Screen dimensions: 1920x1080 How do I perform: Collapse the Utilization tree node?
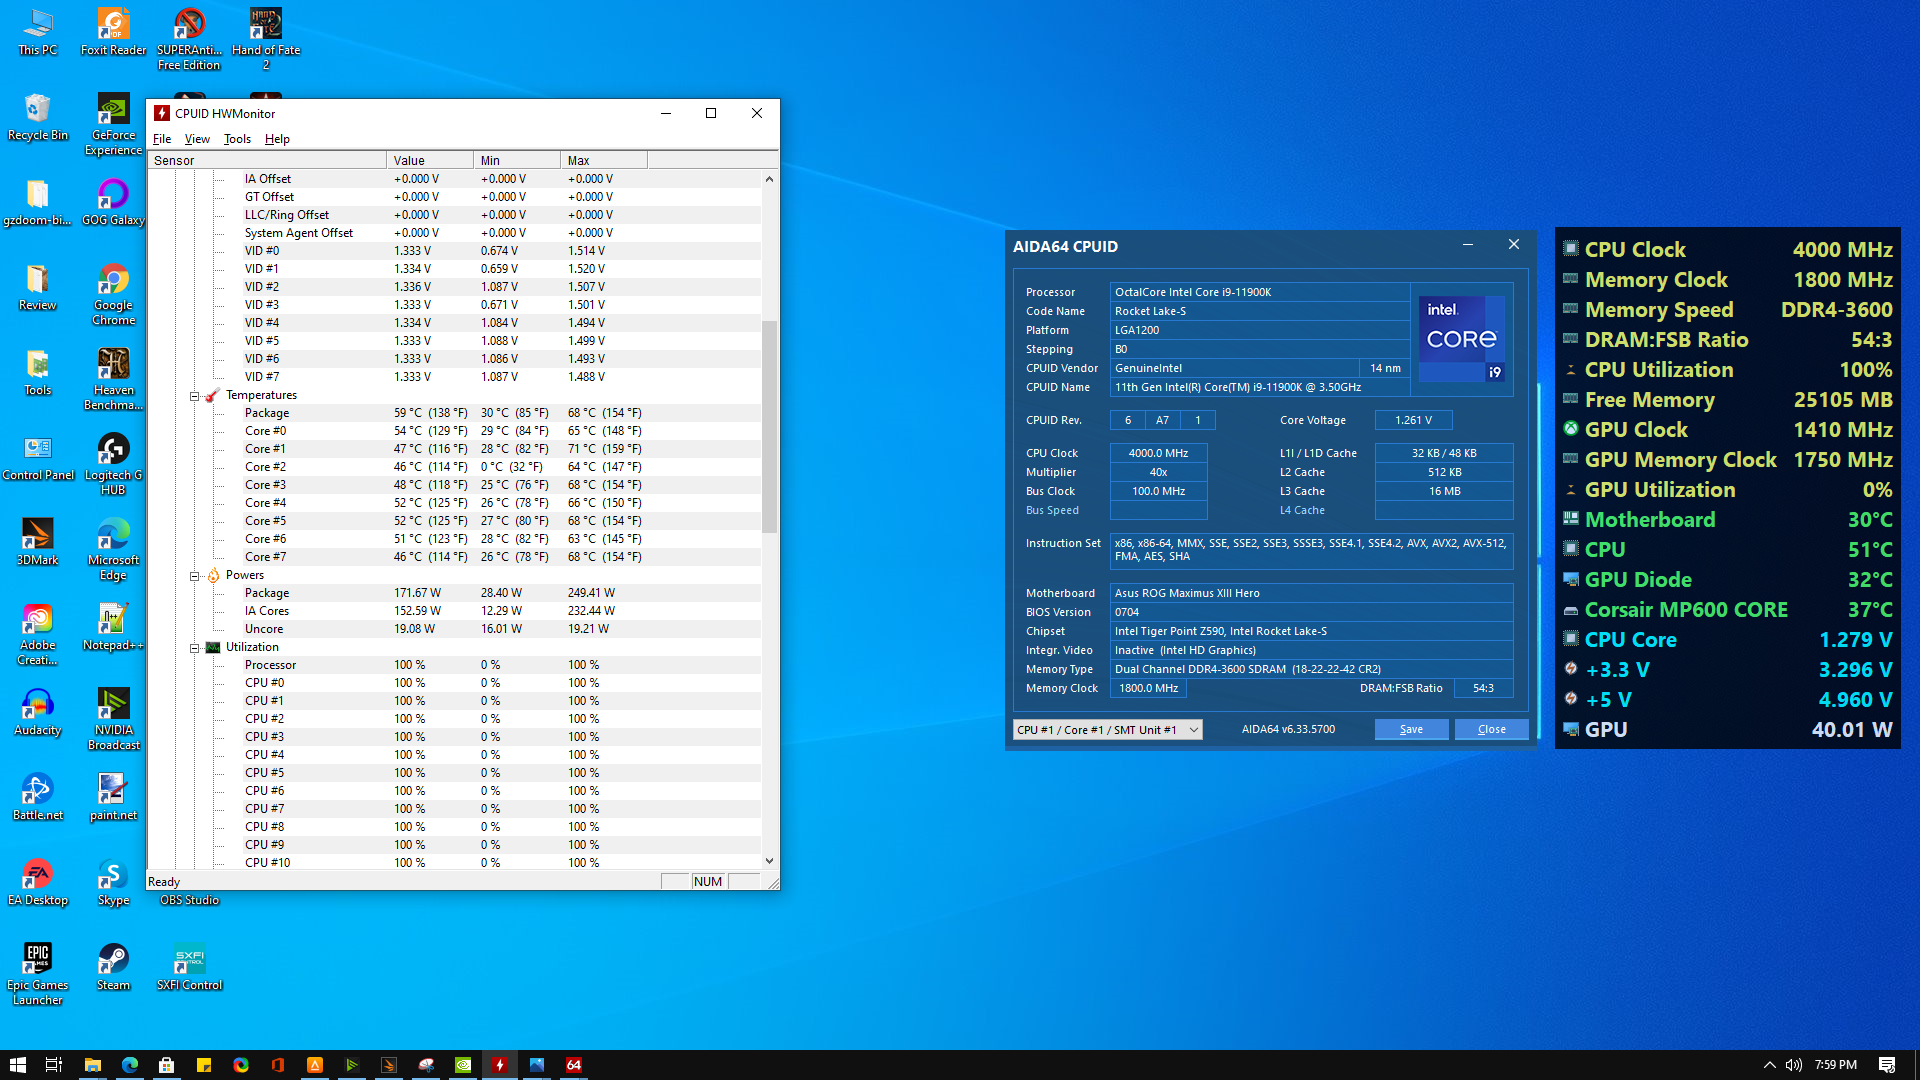195,648
